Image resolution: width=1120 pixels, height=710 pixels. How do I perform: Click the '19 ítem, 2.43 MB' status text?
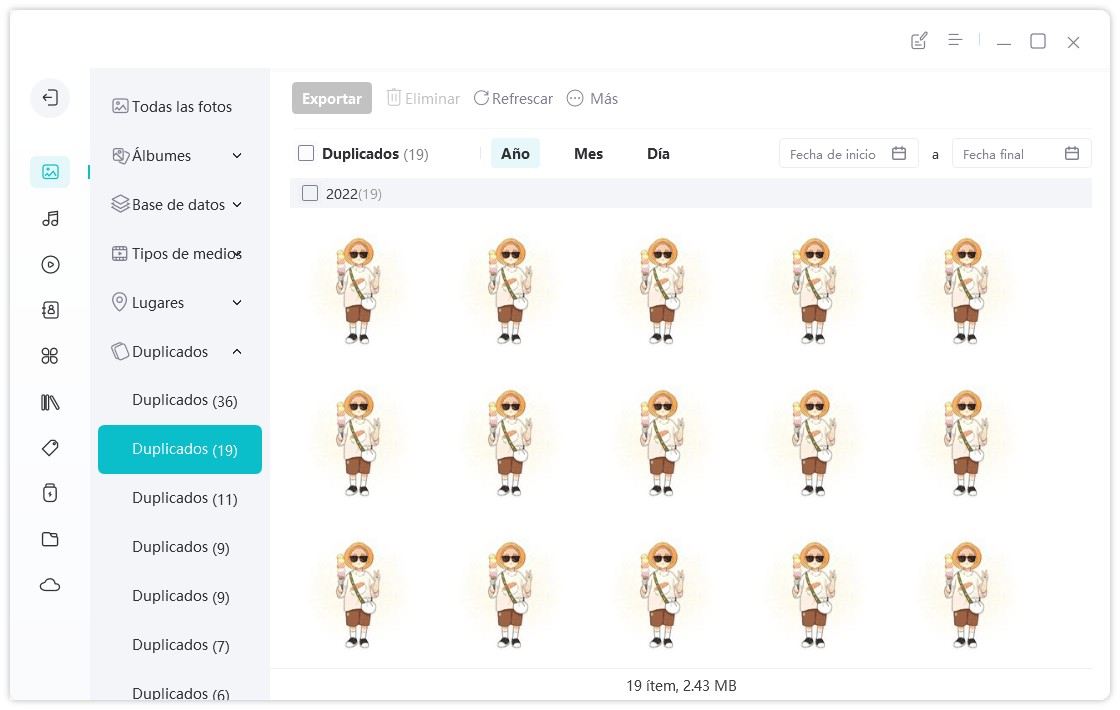(x=681, y=686)
